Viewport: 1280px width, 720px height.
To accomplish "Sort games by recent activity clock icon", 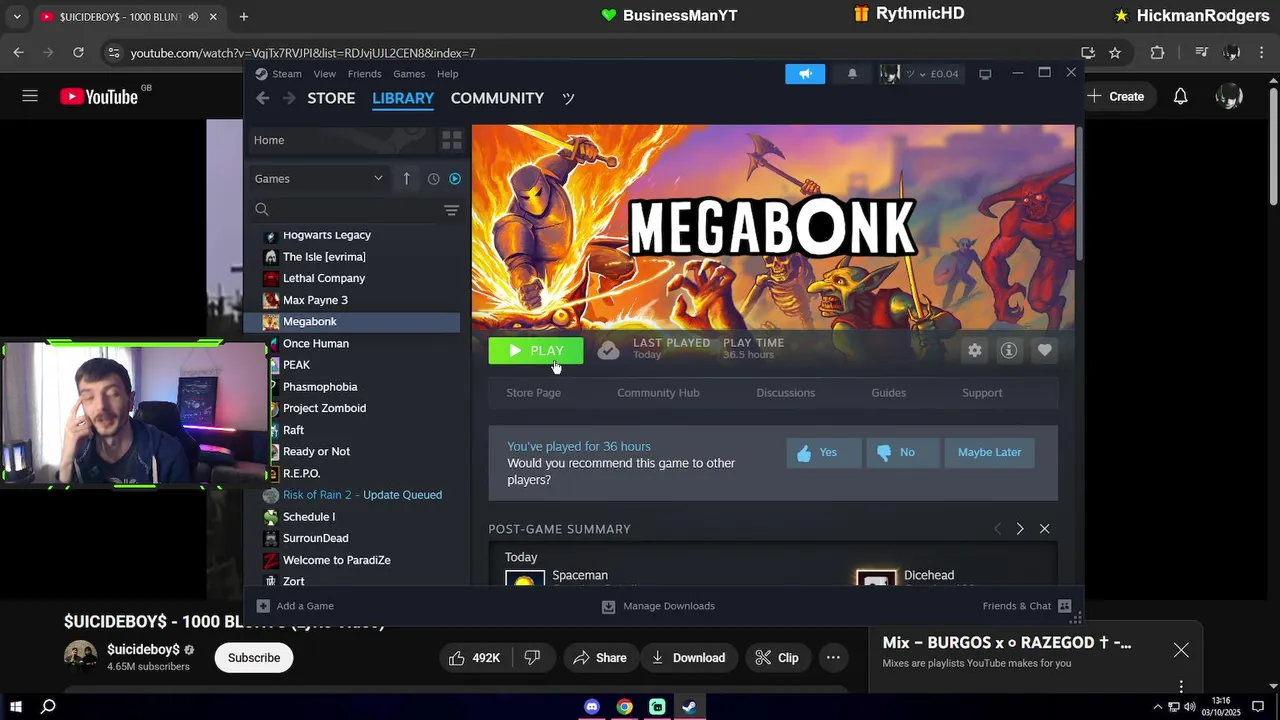I will point(433,179).
